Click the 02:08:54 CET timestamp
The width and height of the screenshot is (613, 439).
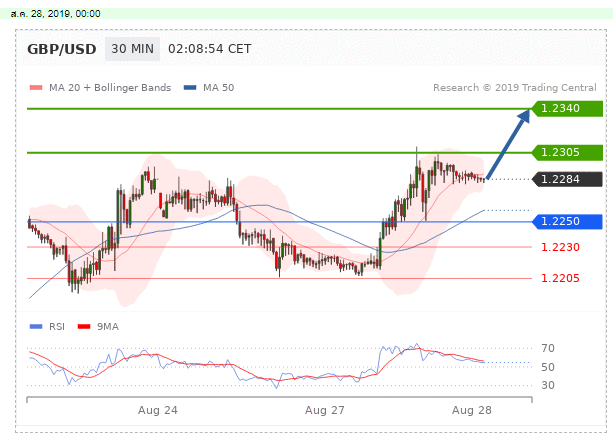pyautogui.click(x=210, y=49)
